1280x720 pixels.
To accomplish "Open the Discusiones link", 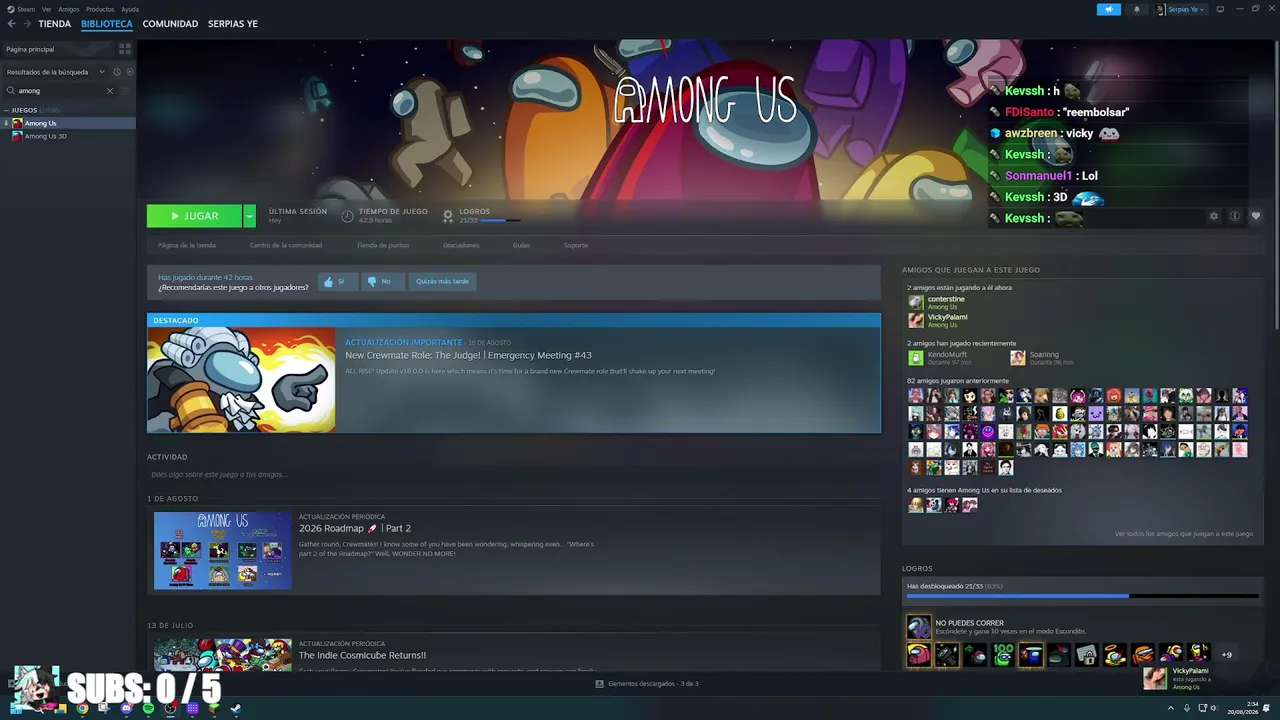I will (461, 245).
